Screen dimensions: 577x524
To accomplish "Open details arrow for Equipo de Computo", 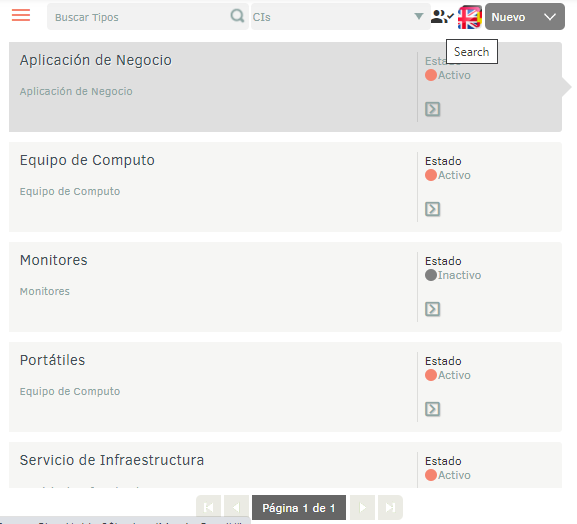I will [x=432, y=209].
